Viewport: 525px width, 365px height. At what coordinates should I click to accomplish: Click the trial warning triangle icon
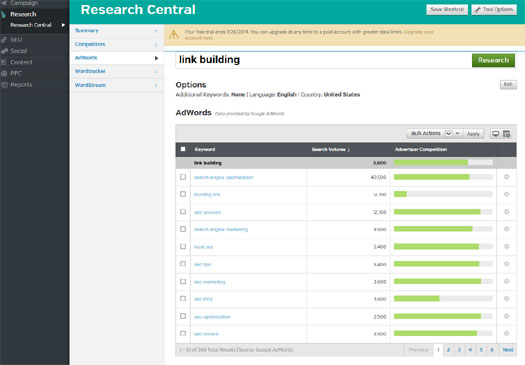tap(174, 34)
